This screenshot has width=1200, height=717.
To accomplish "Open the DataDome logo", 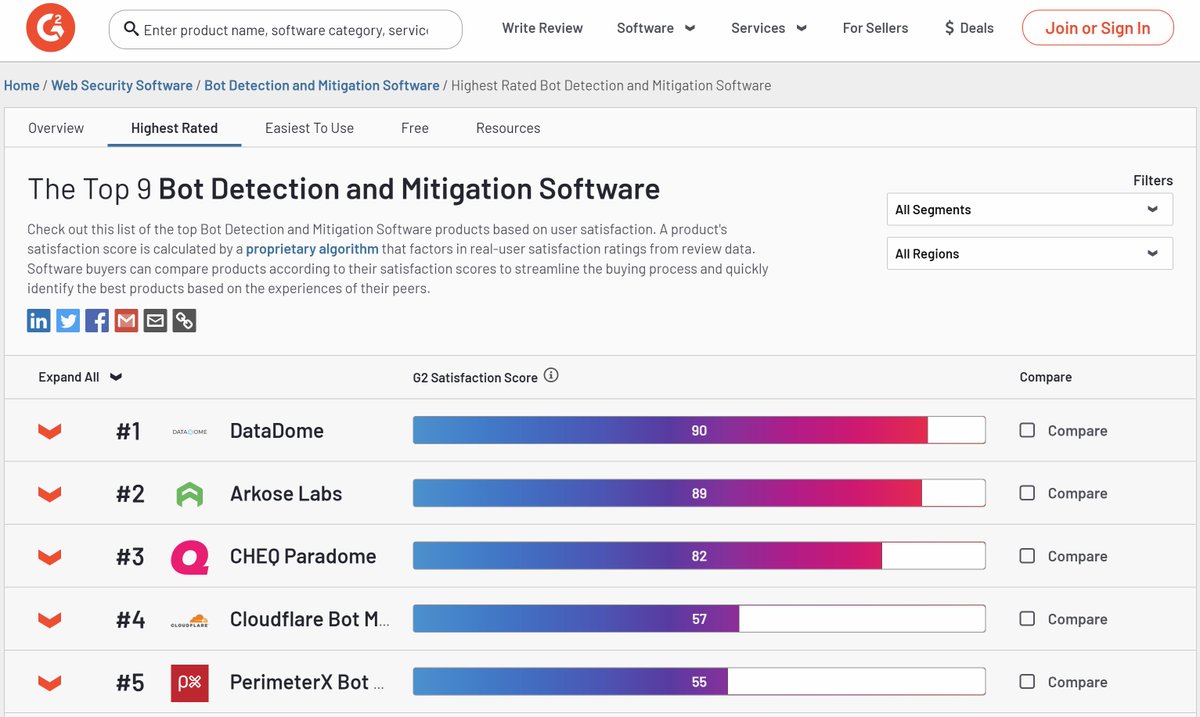I will coord(190,431).
